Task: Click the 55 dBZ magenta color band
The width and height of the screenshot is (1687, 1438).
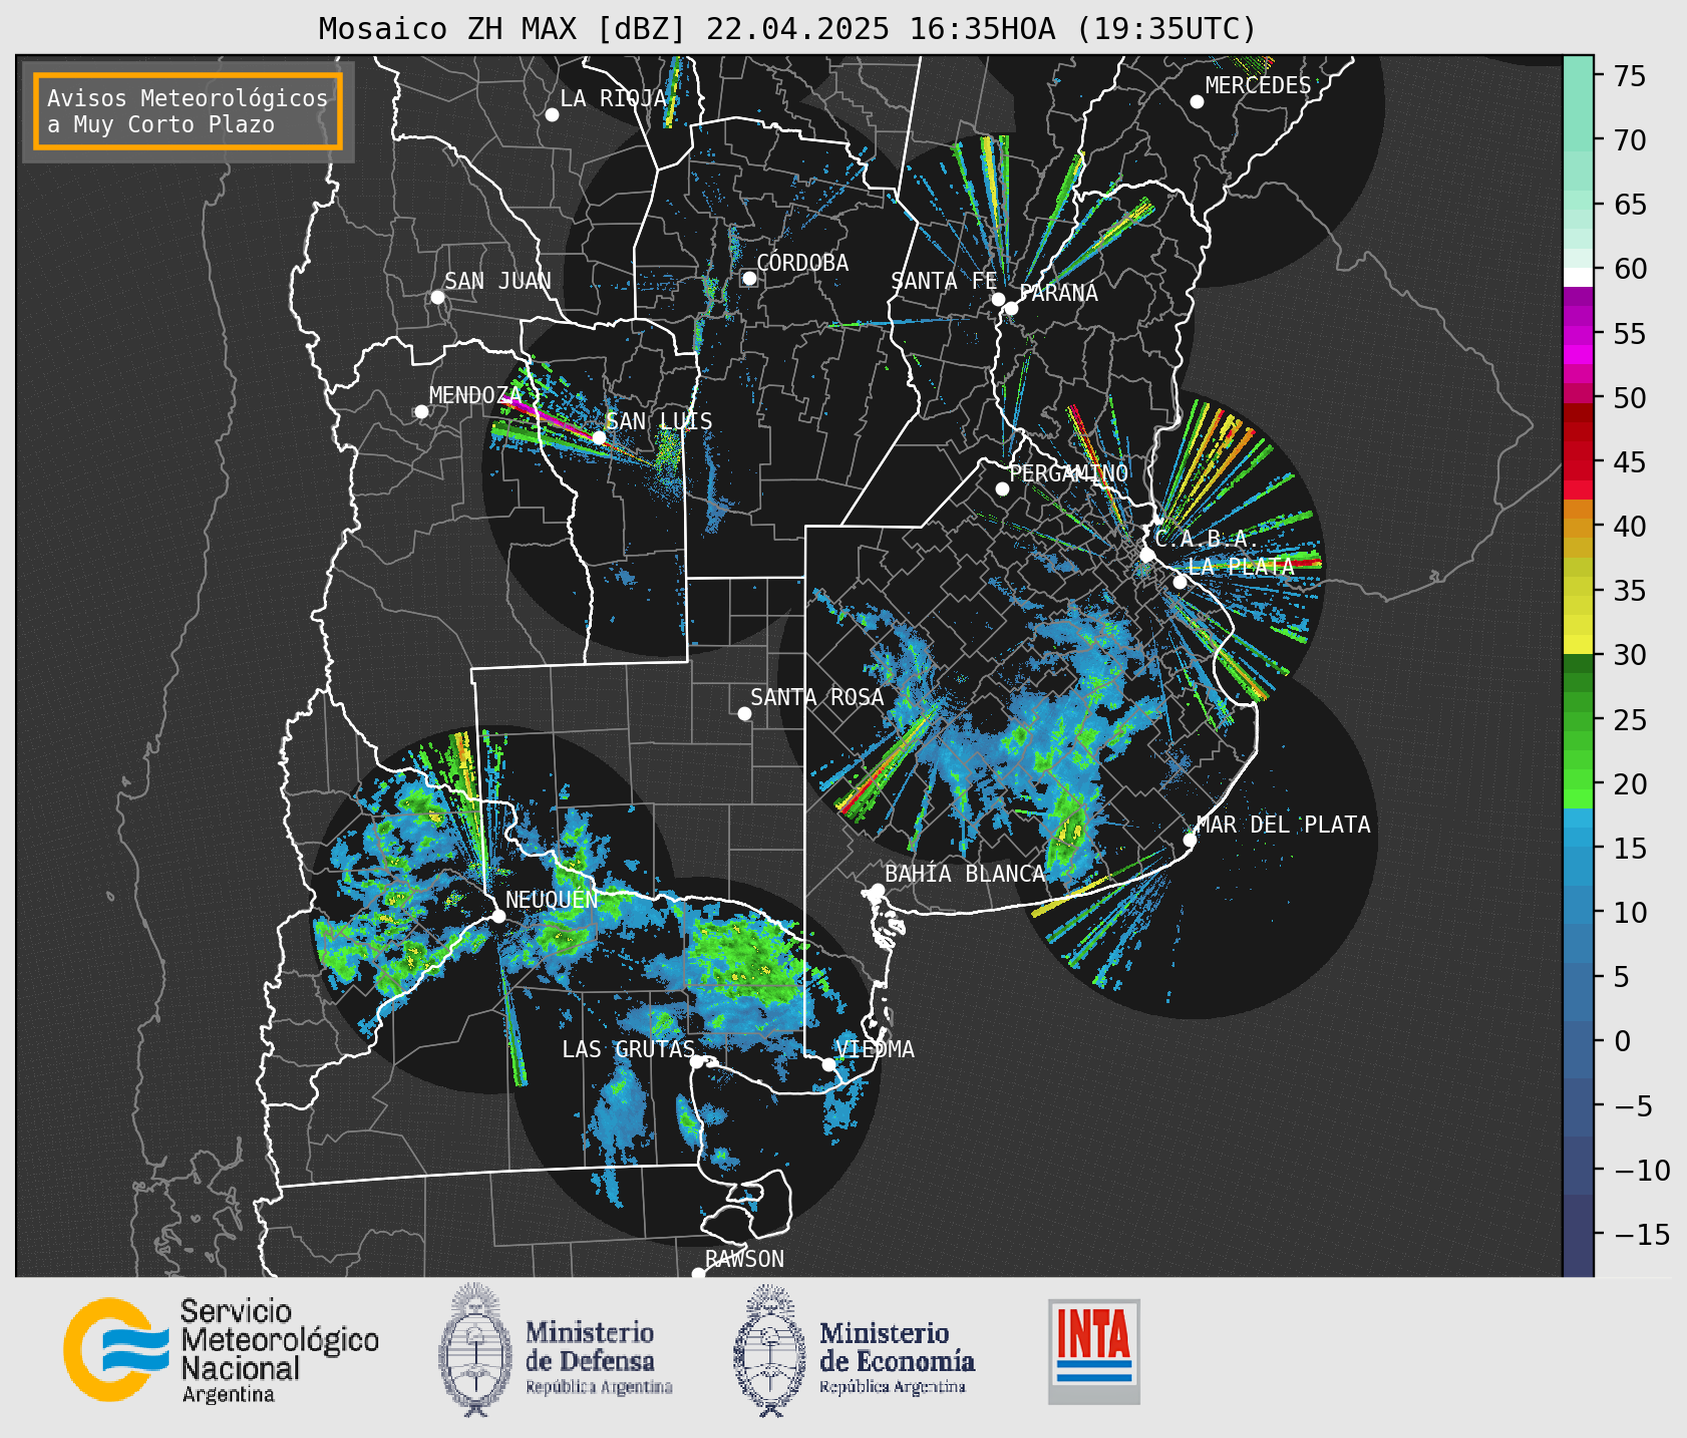Action: [x=1578, y=333]
